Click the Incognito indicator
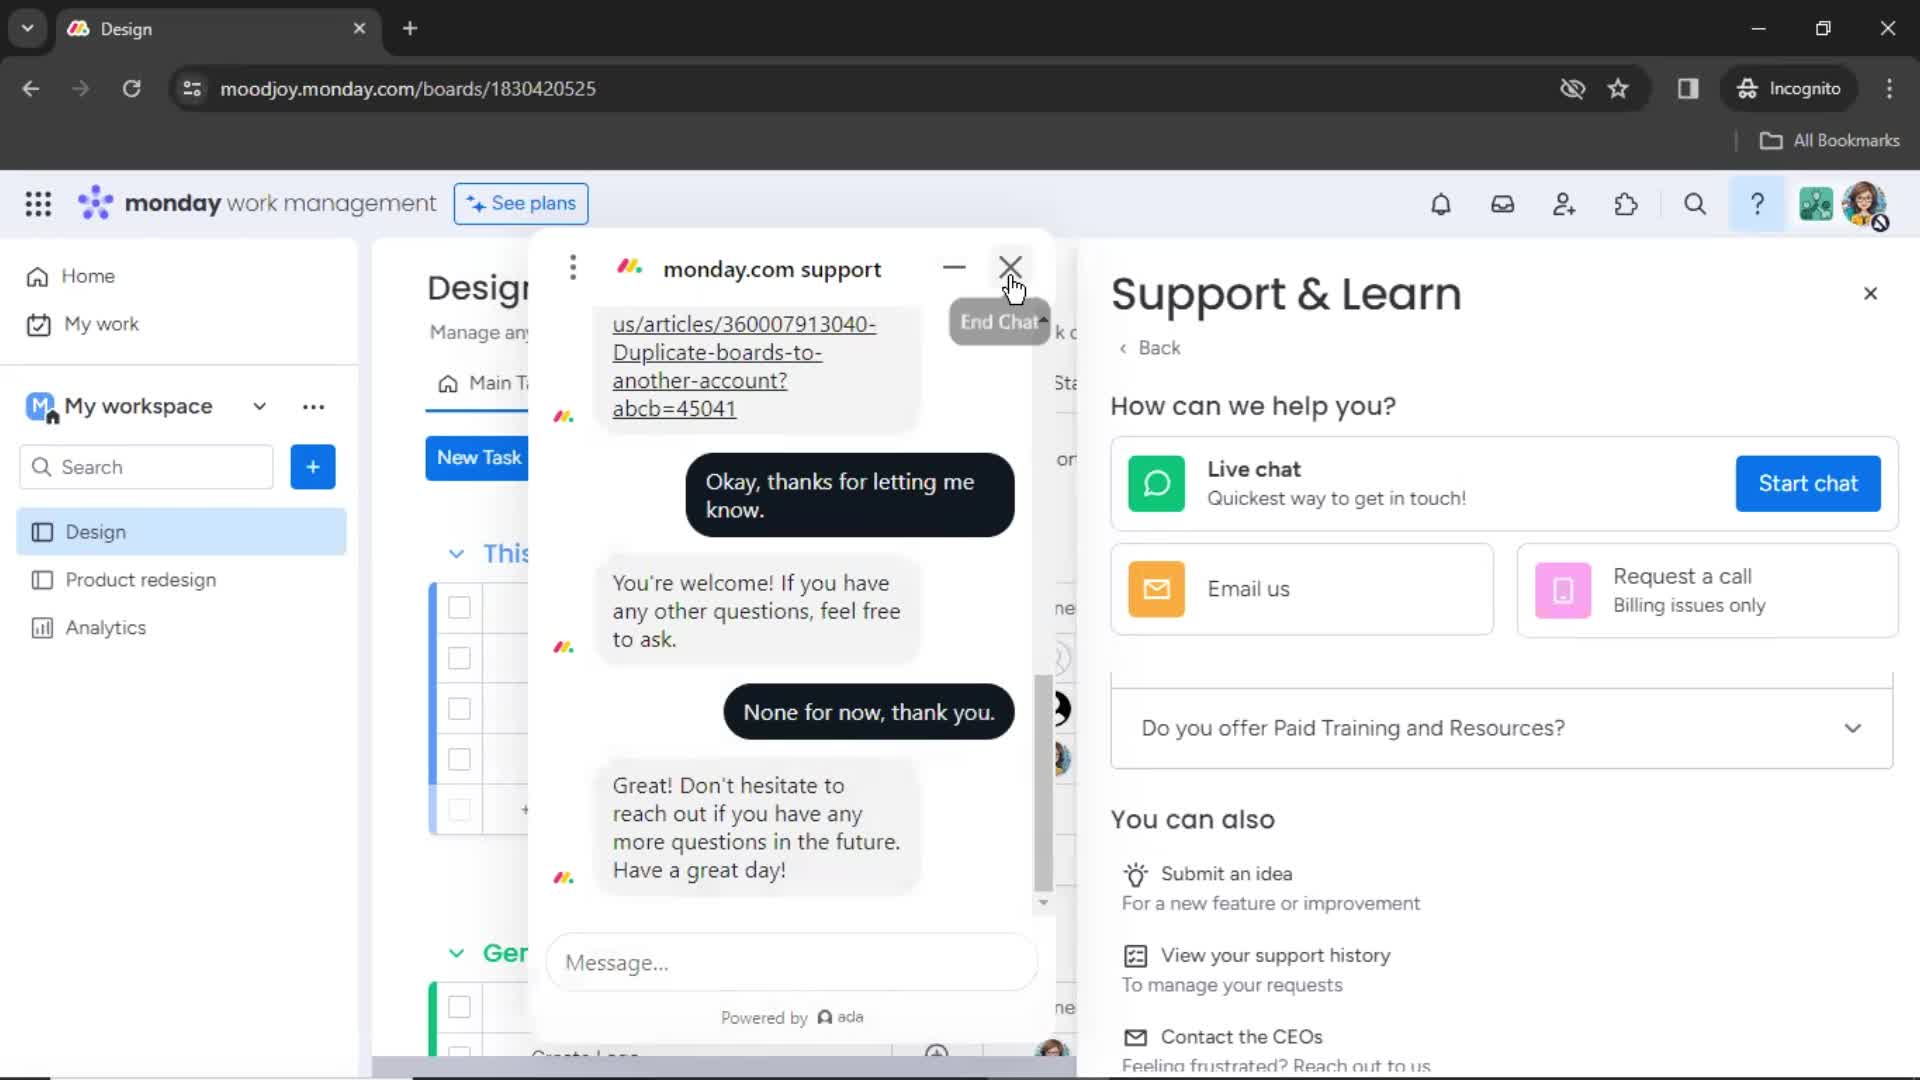Screen dimensions: 1920x1080 [x=1789, y=89]
